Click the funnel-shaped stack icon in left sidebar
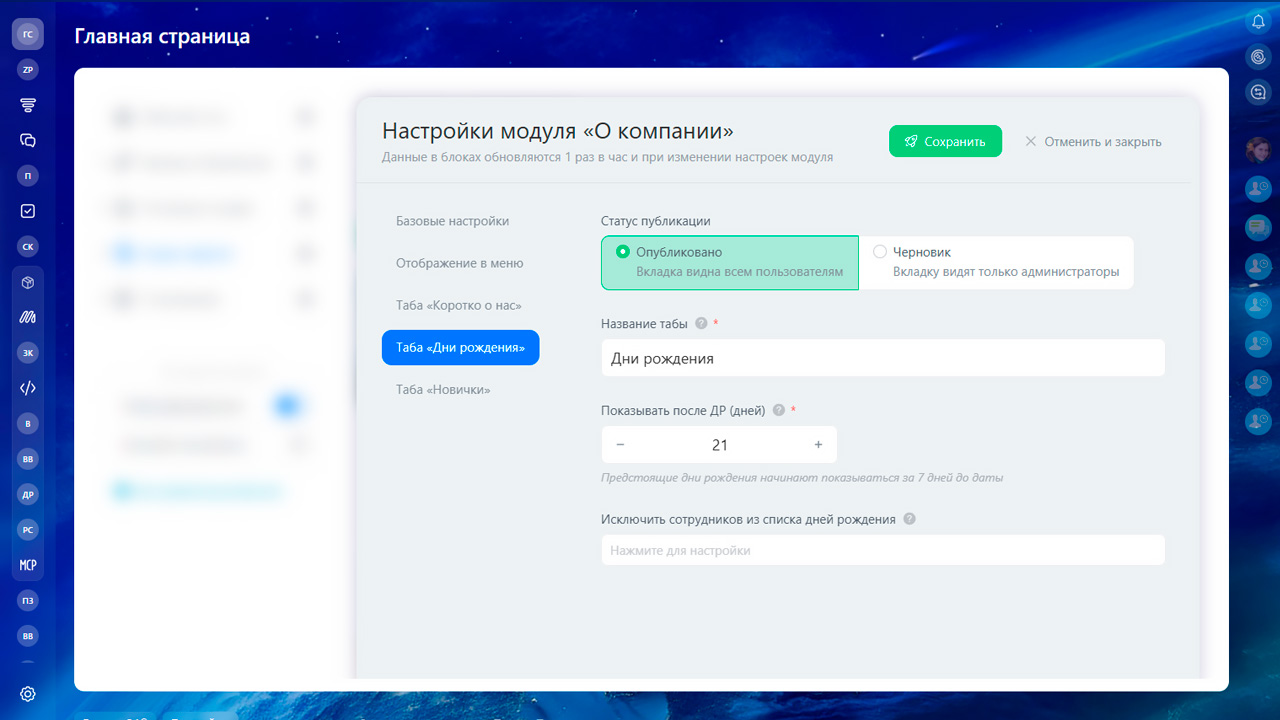Screen dimensions: 1280x720 [28, 105]
